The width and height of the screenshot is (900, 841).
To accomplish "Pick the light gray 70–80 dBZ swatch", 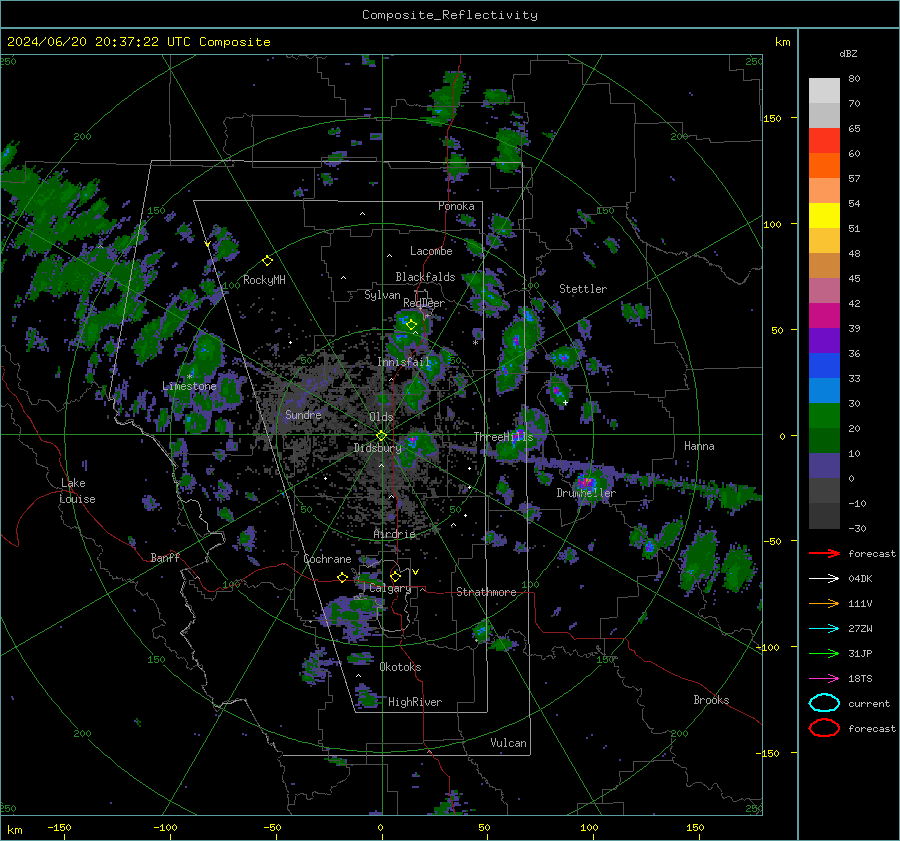I will 824,91.
